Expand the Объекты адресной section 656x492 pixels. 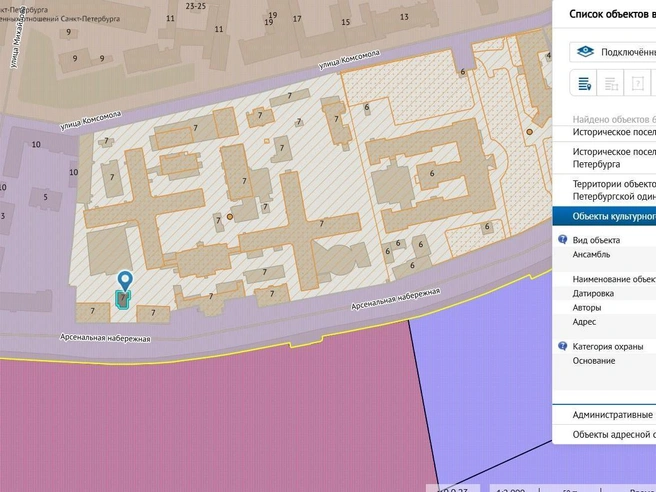pyautogui.click(x=604, y=434)
